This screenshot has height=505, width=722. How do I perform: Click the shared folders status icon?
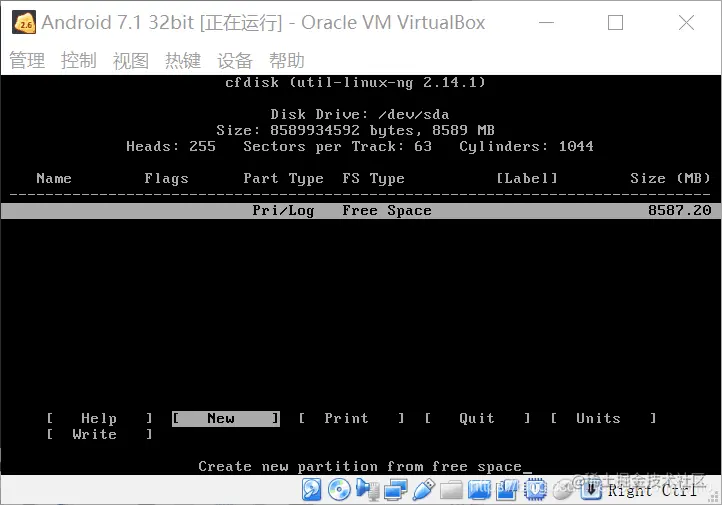click(451, 490)
